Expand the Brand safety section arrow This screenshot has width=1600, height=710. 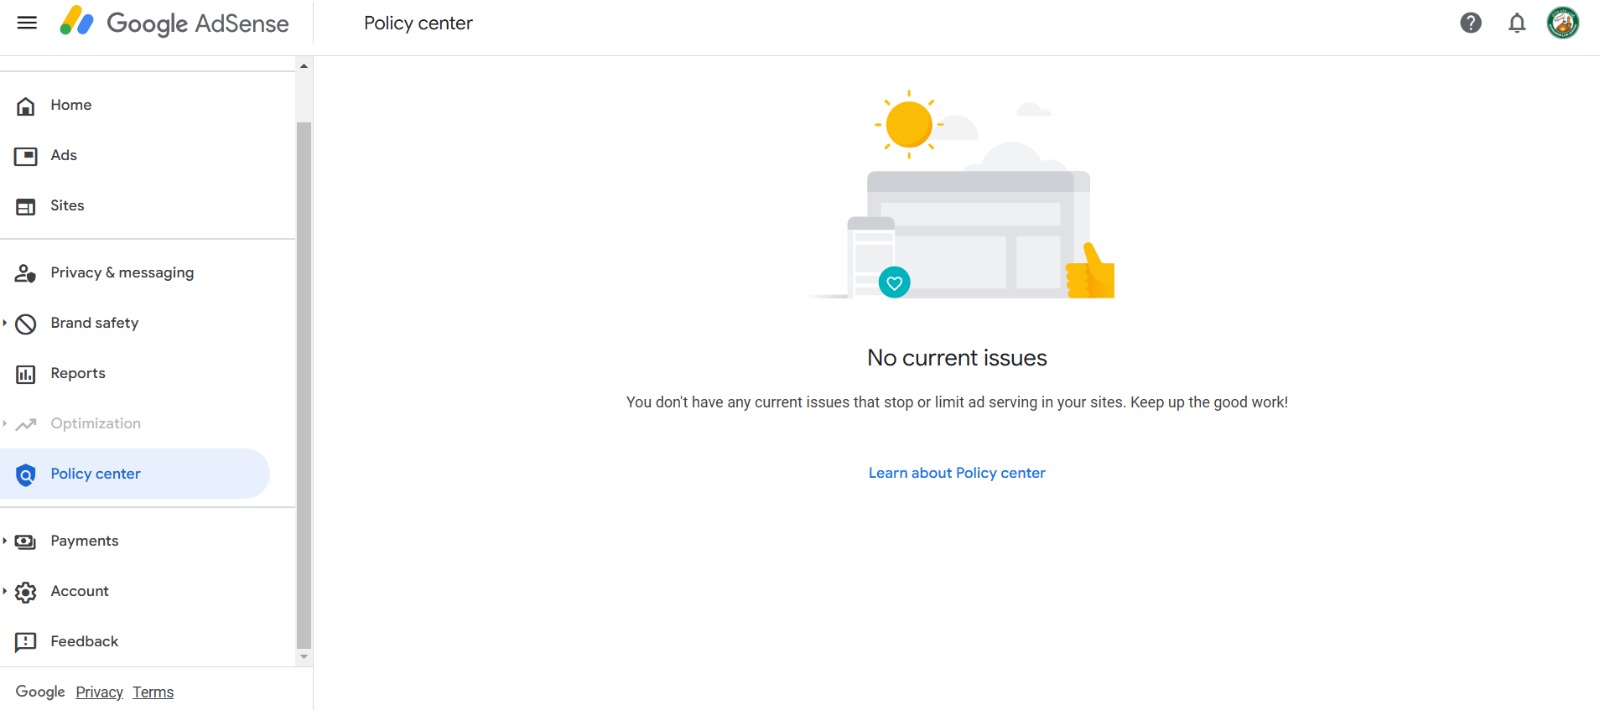(x=5, y=323)
